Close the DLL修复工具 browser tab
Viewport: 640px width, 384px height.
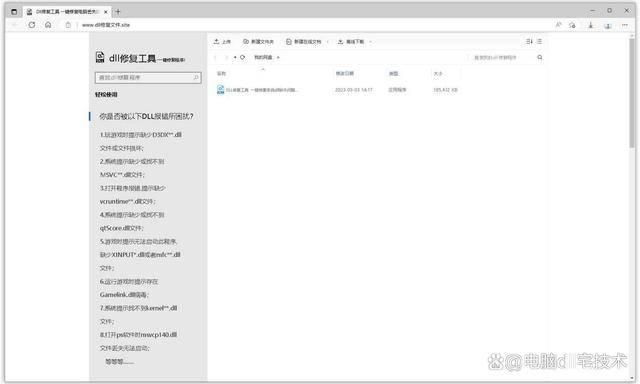pyautogui.click(x=106, y=12)
